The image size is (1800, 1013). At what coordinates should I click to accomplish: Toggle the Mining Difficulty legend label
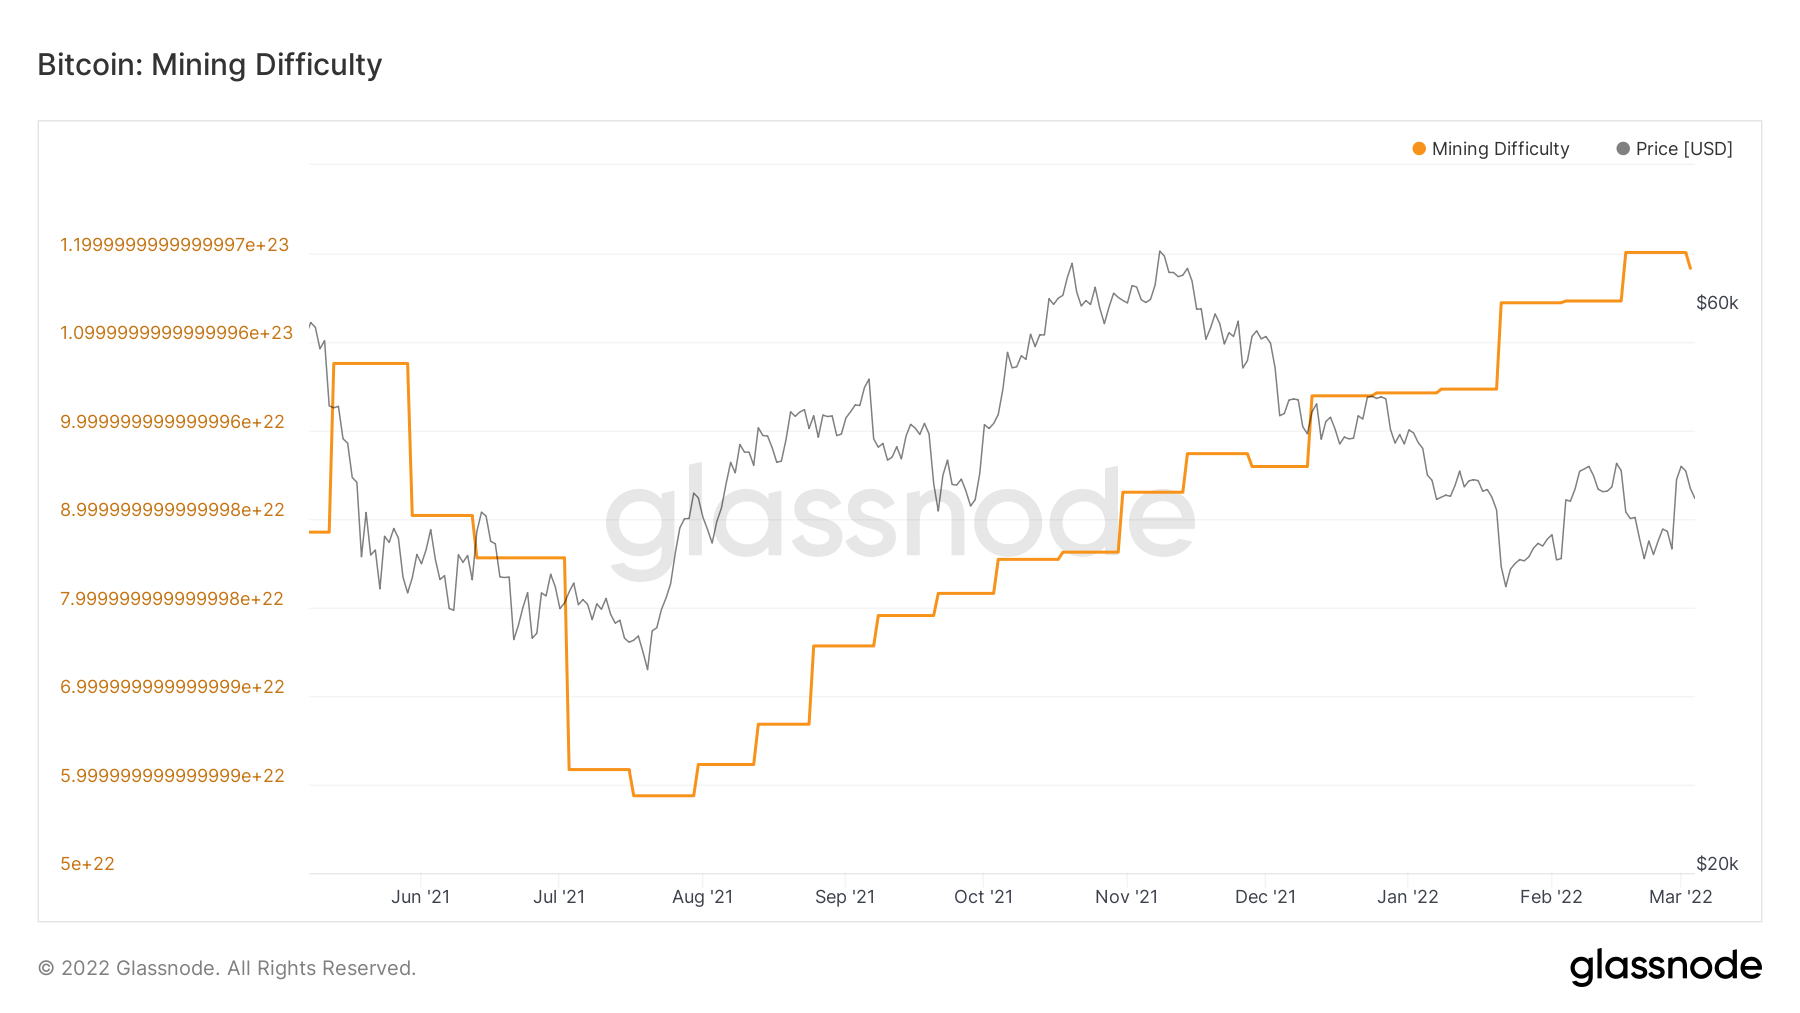(1500, 149)
